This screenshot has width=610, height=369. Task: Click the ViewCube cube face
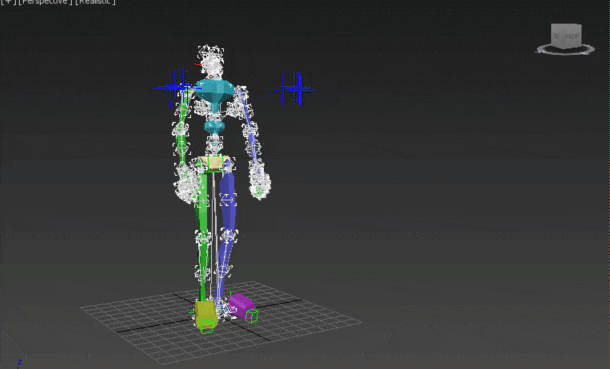[566, 36]
